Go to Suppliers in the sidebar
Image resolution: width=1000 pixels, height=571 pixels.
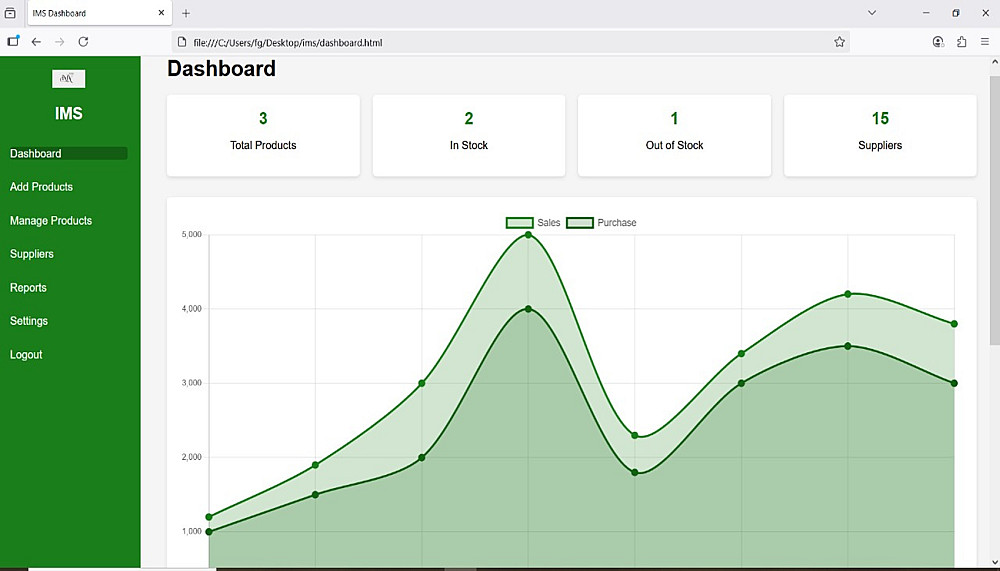coord(32,254)
